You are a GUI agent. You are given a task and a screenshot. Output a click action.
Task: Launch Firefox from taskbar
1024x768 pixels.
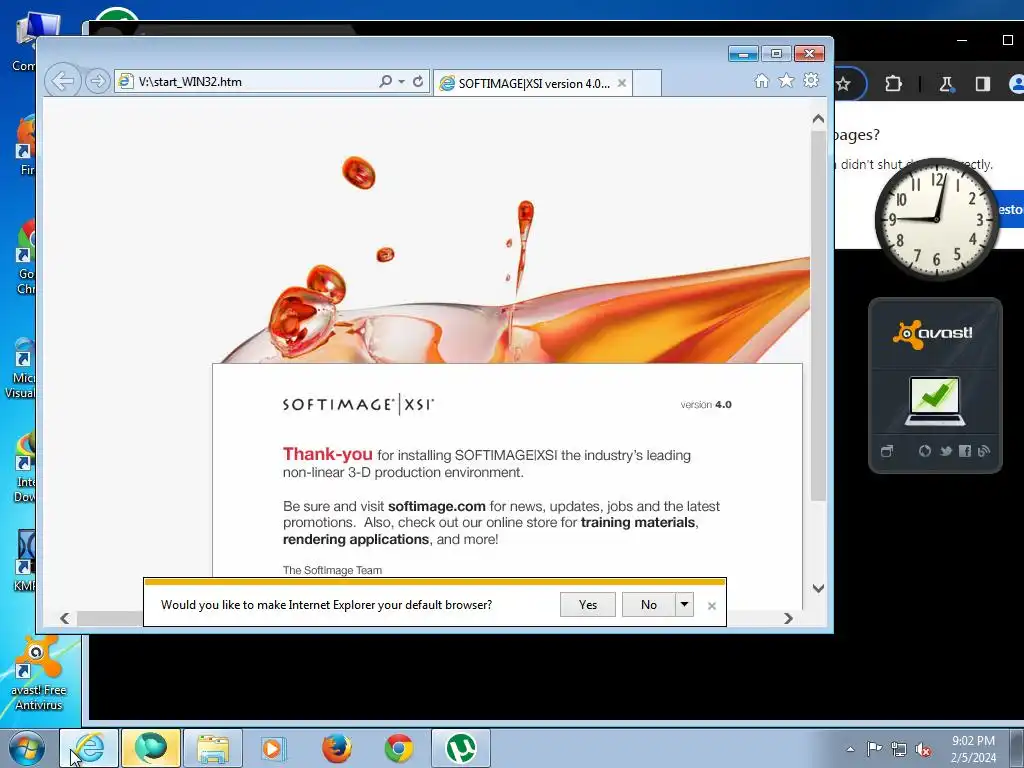(x=336, y=748)
